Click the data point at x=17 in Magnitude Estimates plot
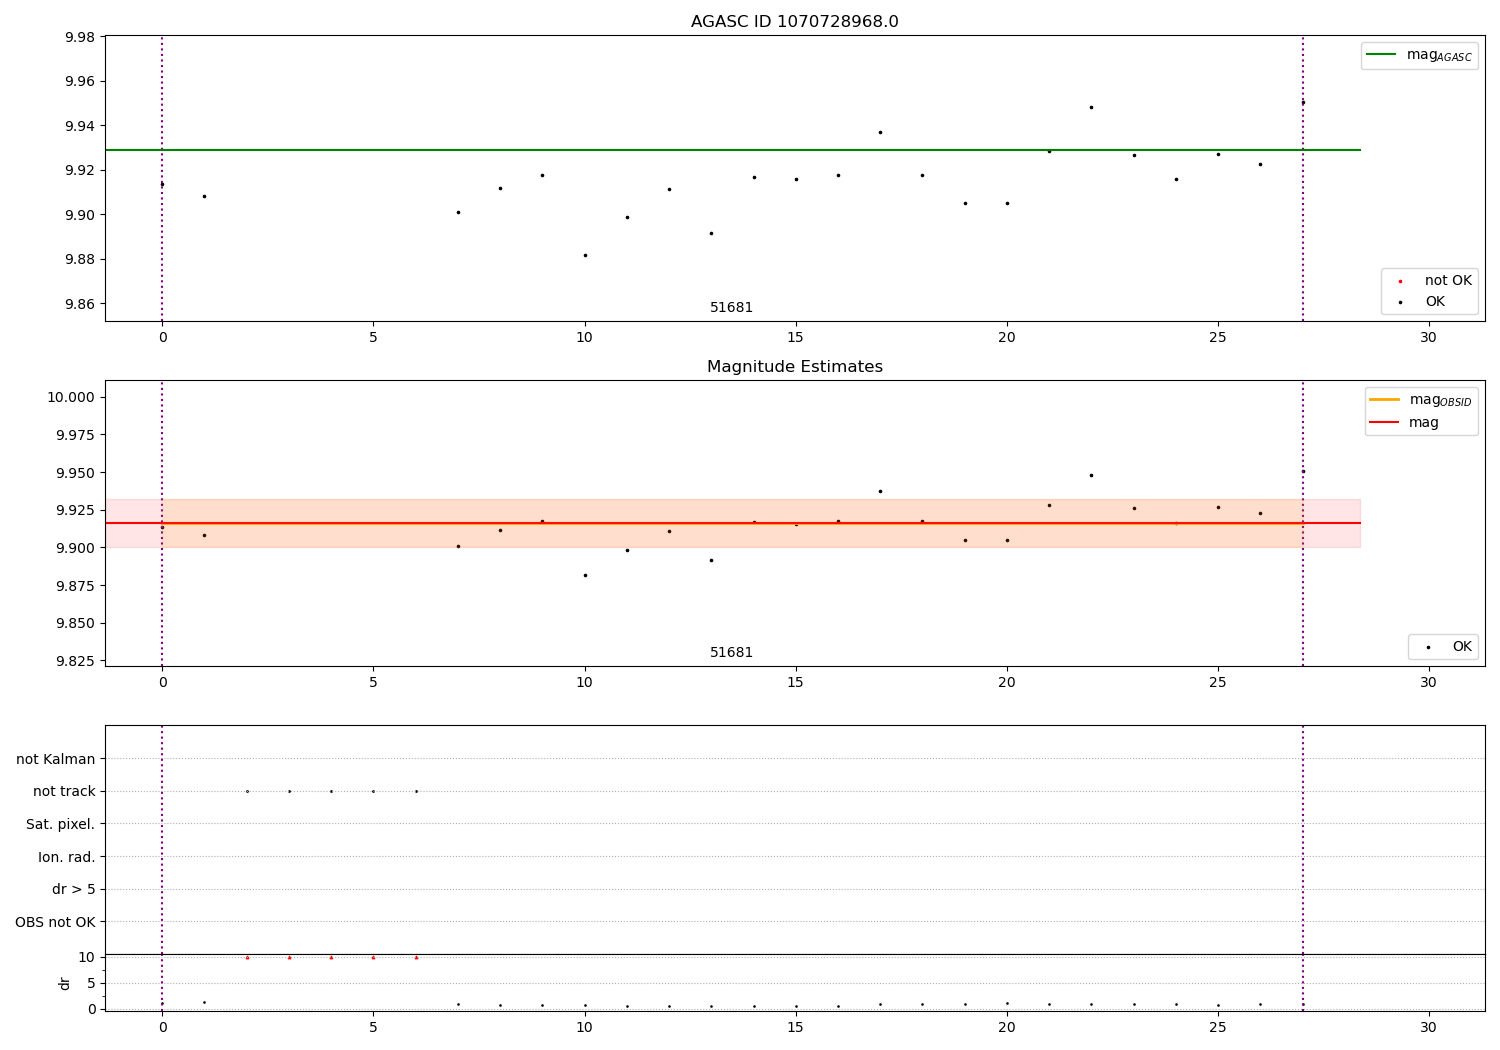This screenshot has height=1050, width=1500. pos(880,491)
